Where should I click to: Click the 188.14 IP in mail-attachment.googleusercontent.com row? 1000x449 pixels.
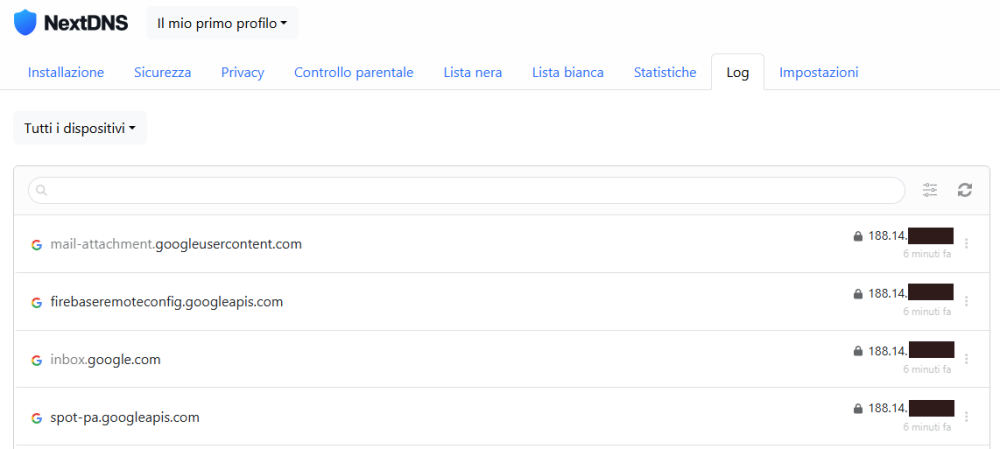click(x=888, y=236)
